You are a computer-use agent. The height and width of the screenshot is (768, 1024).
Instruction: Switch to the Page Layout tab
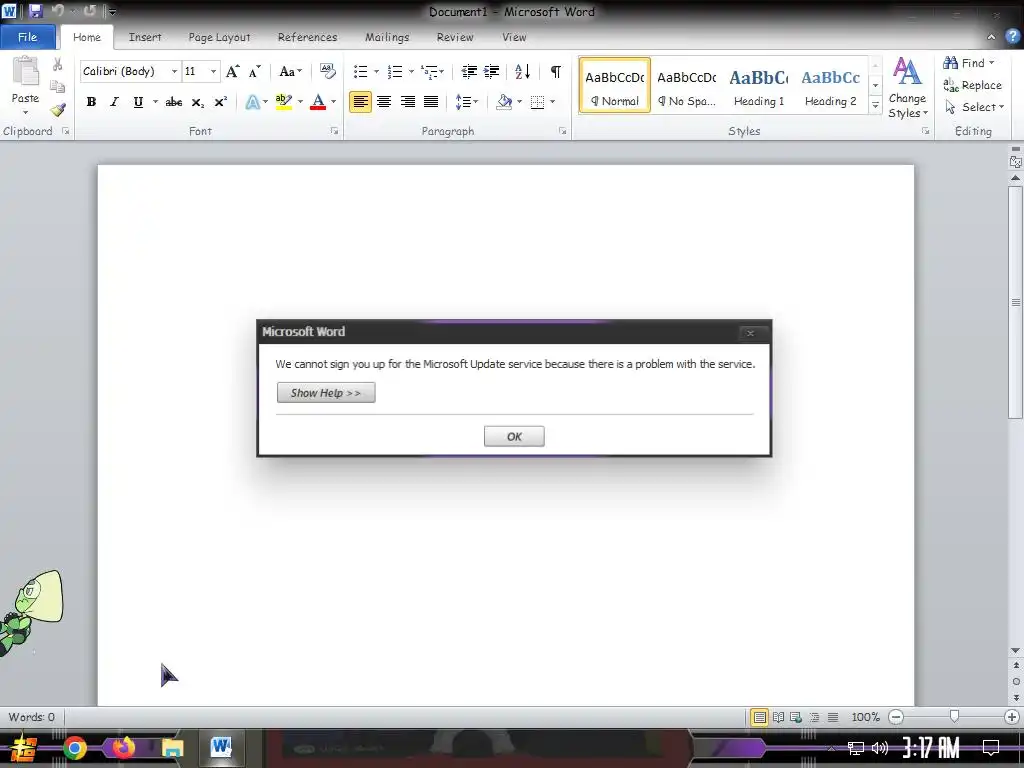pyautogui.click(x=219, y=37)
